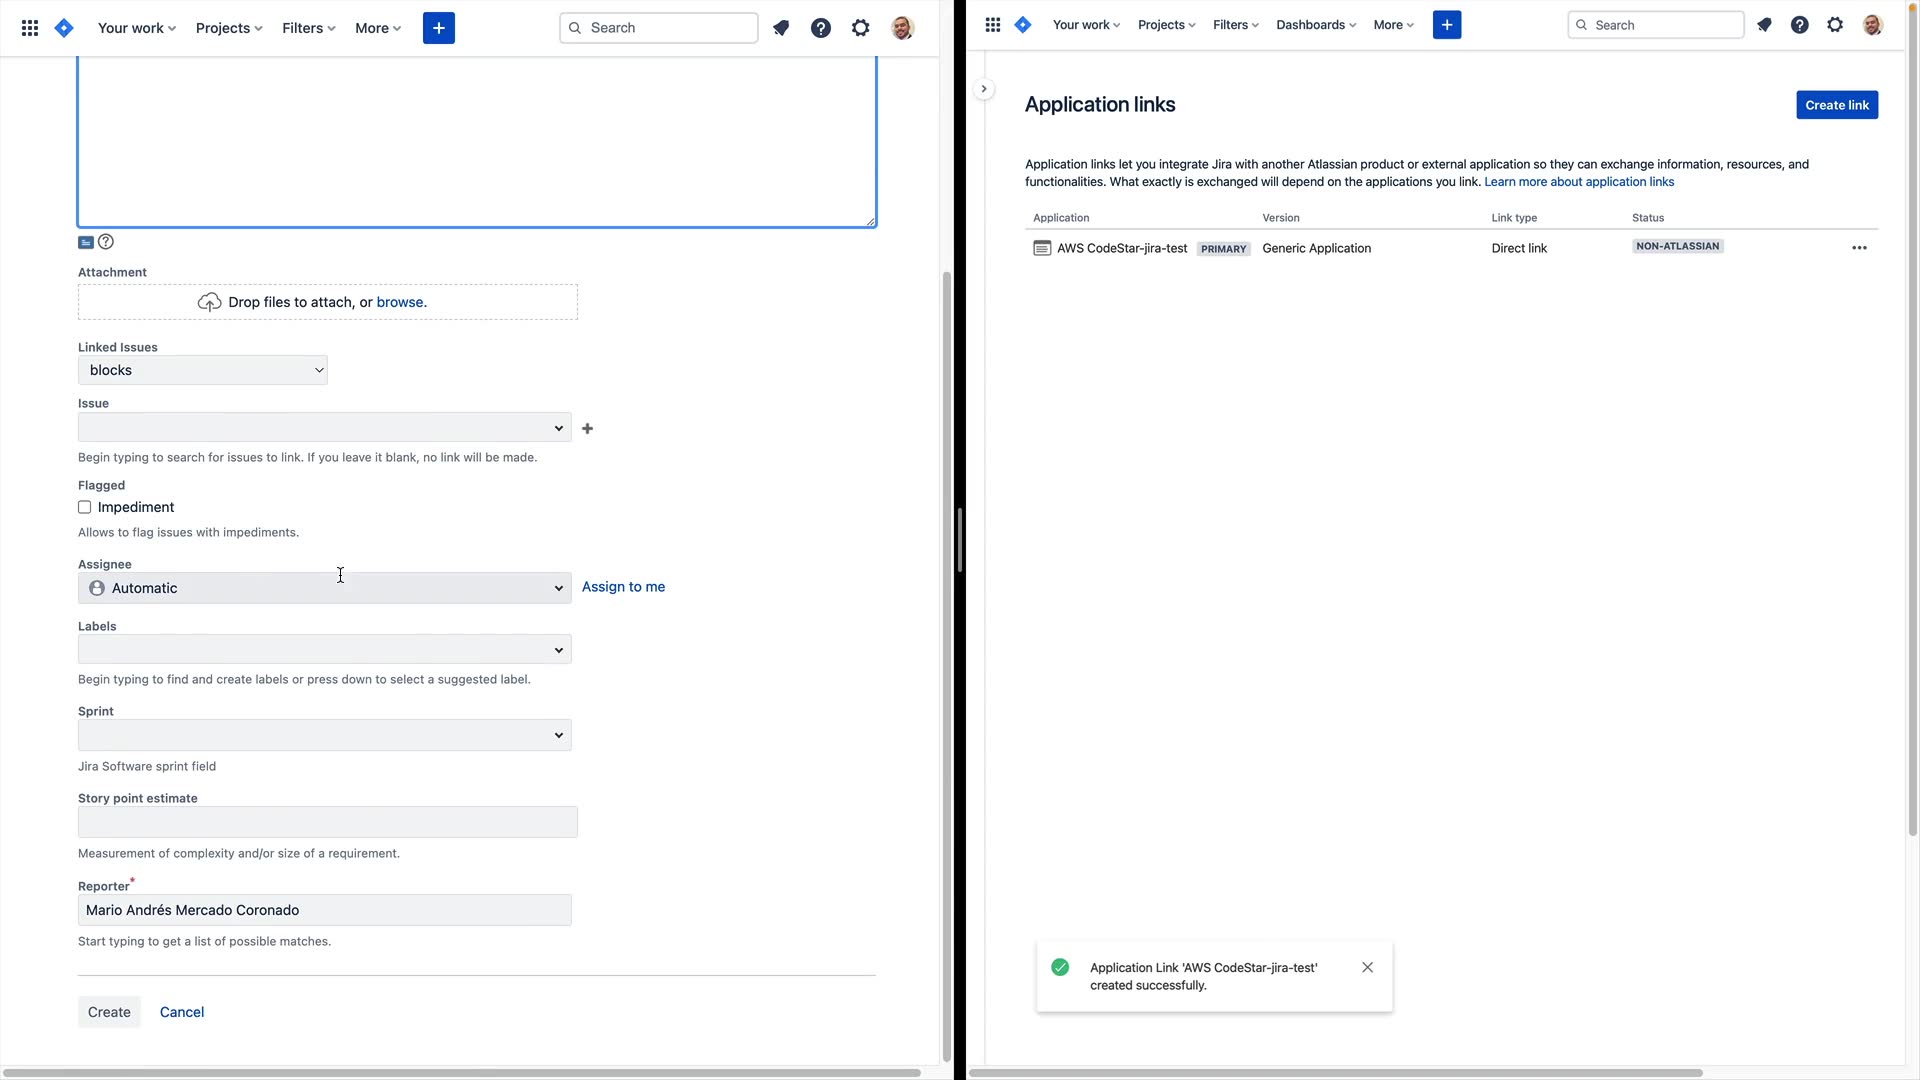Click description field help question icon
Image resolution: width=1920 pixels, height=1080 pixels.
tap(106, 242)
